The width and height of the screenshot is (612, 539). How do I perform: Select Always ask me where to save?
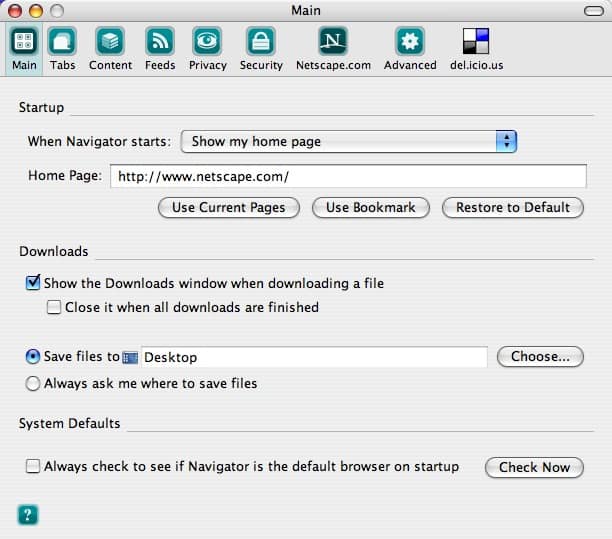click(33, 383)
